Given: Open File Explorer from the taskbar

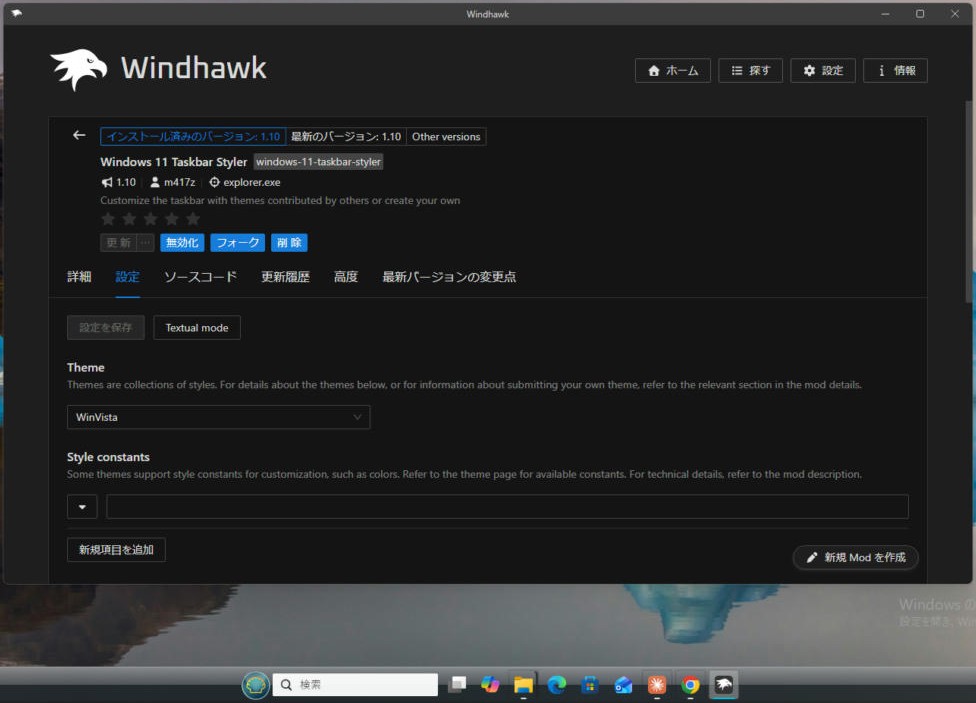Looking at the screenshot, I should 523,685.
